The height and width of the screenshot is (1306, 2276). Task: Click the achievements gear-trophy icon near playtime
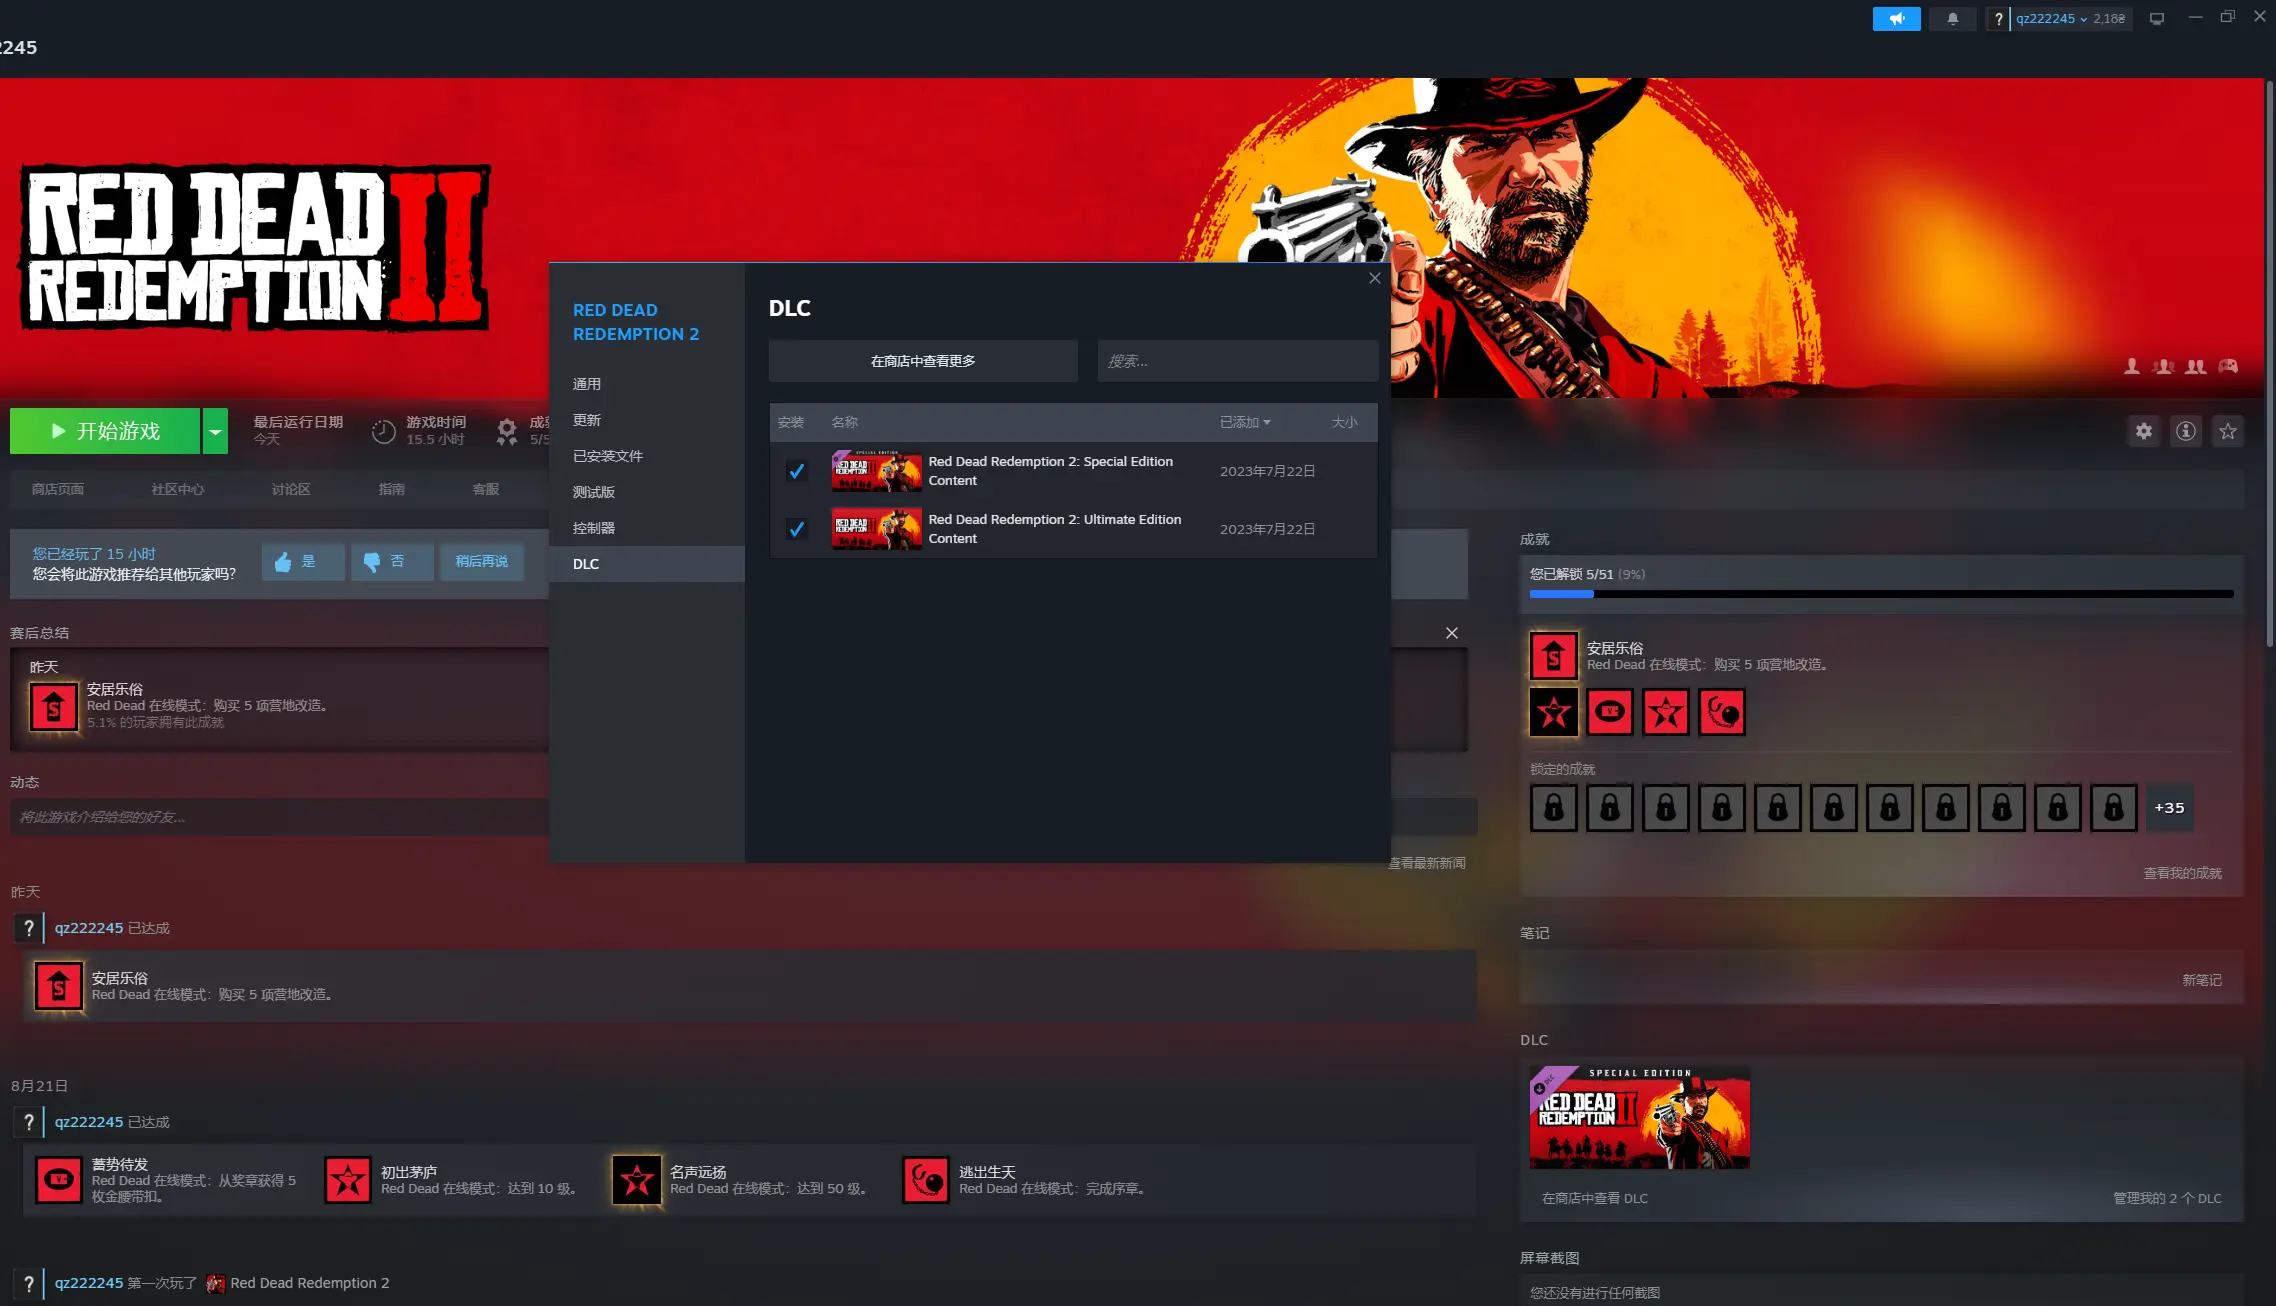[x=508, y=432]
